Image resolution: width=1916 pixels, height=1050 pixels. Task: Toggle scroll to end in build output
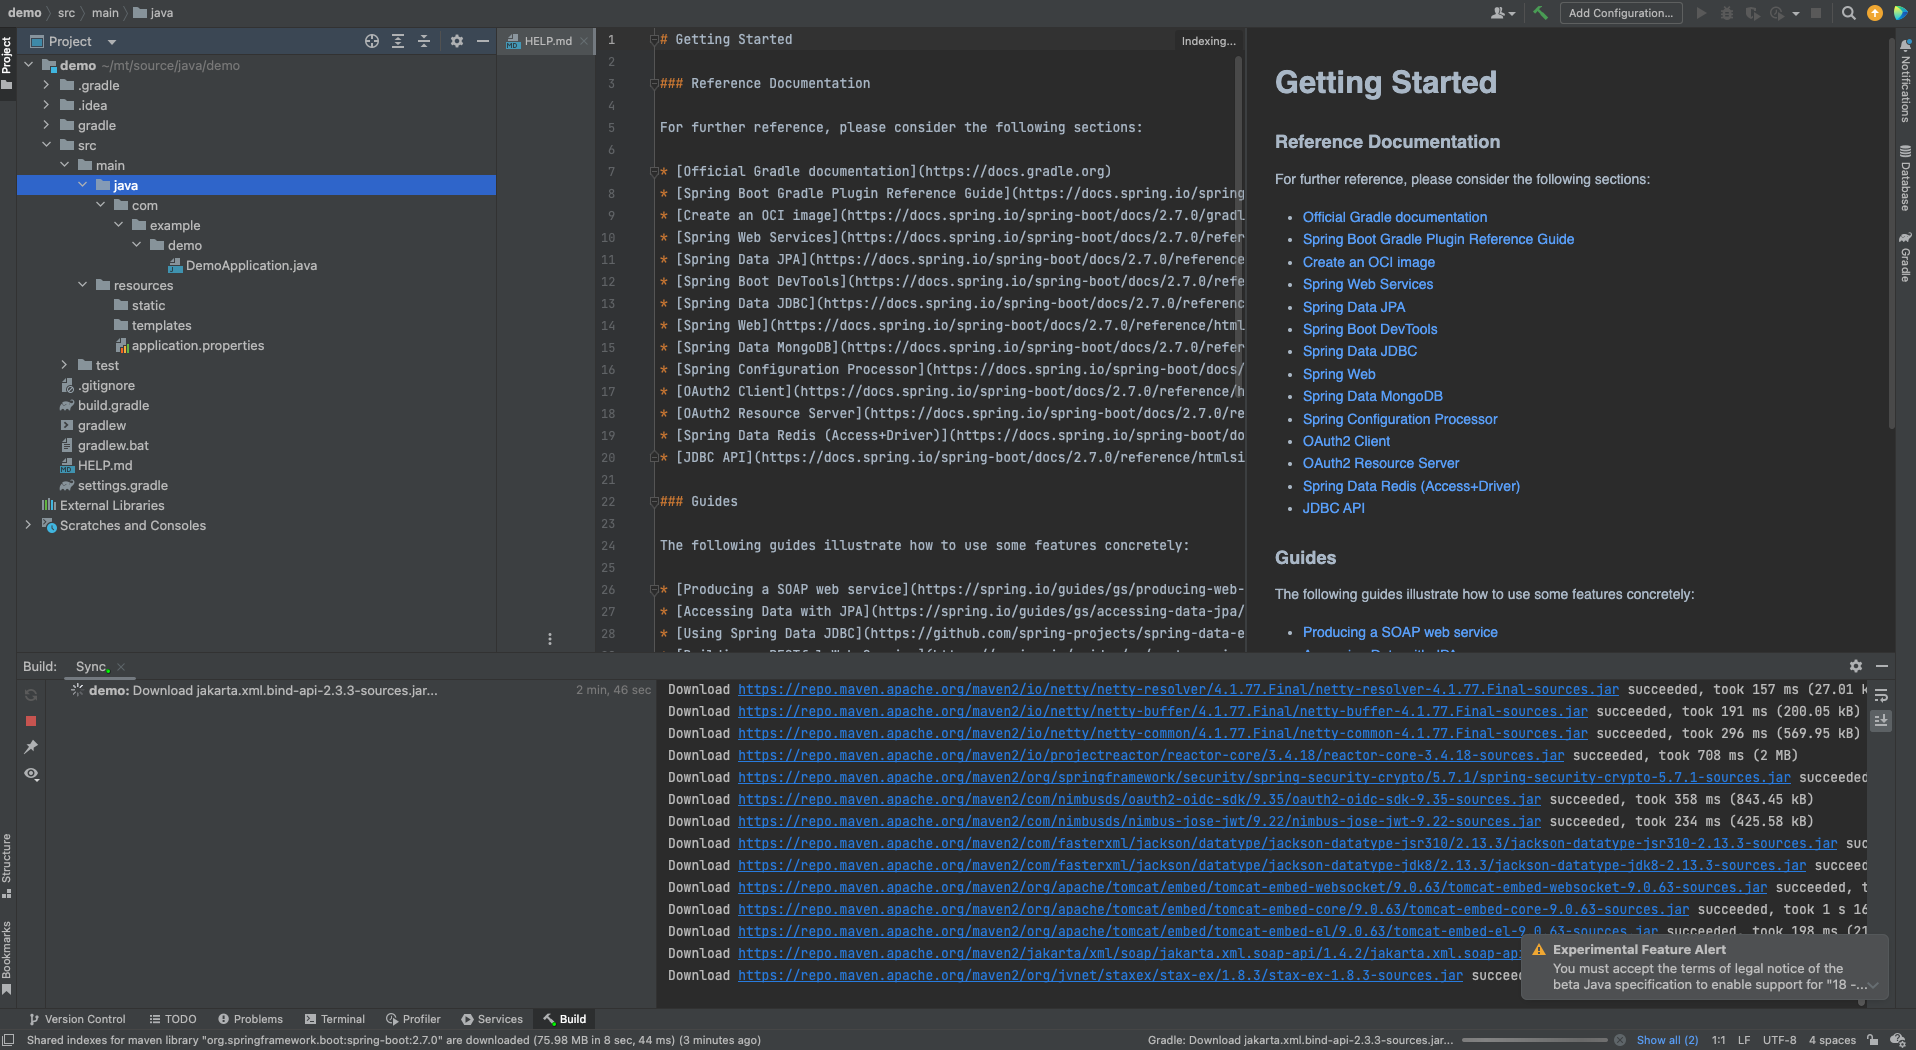pyautogui.click(x=1881, y=720)
